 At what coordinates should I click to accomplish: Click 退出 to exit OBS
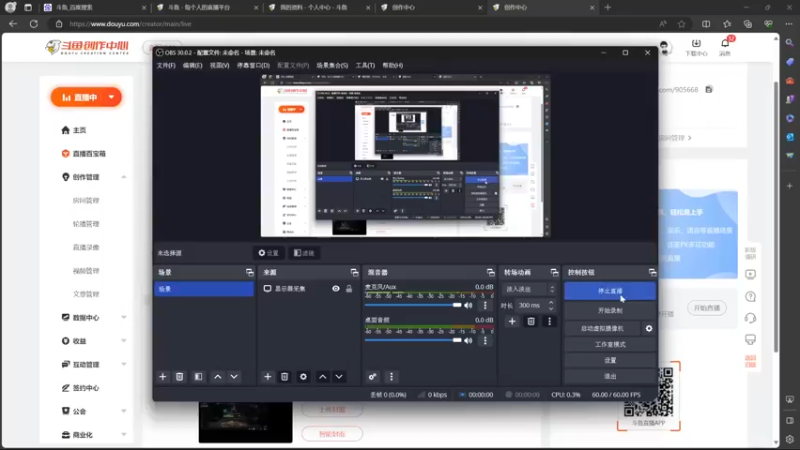tap(610, 376)
